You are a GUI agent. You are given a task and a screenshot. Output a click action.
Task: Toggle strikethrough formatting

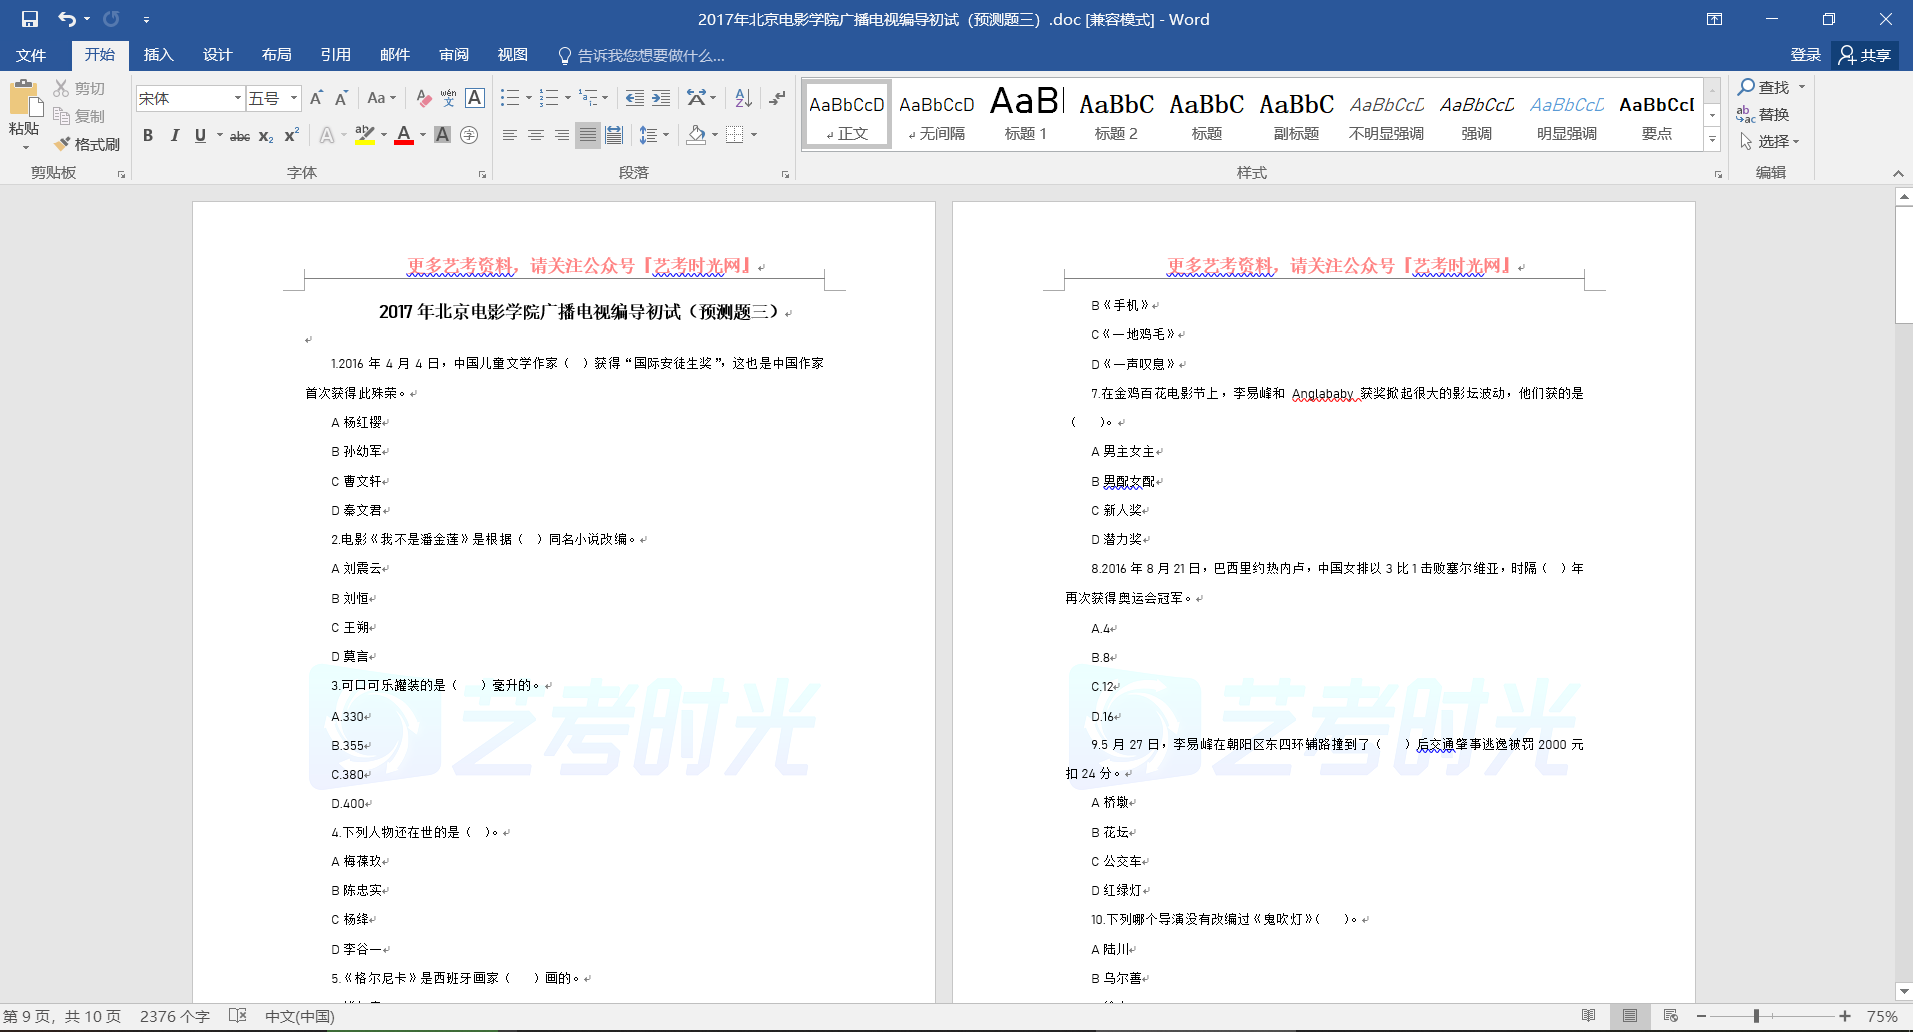pos(240,136)
